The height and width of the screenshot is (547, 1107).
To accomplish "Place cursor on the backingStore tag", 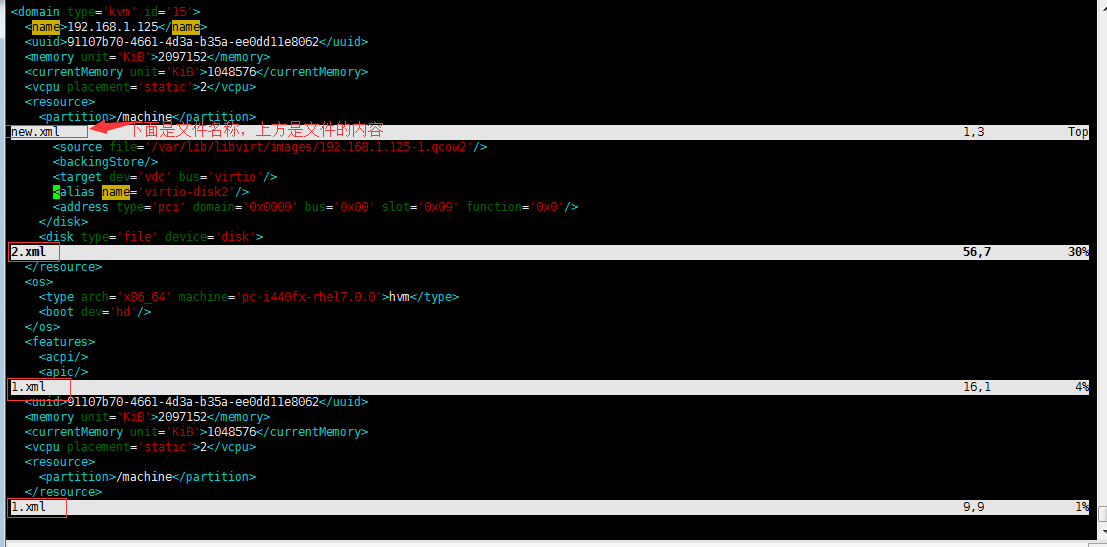I will point(105,162).
